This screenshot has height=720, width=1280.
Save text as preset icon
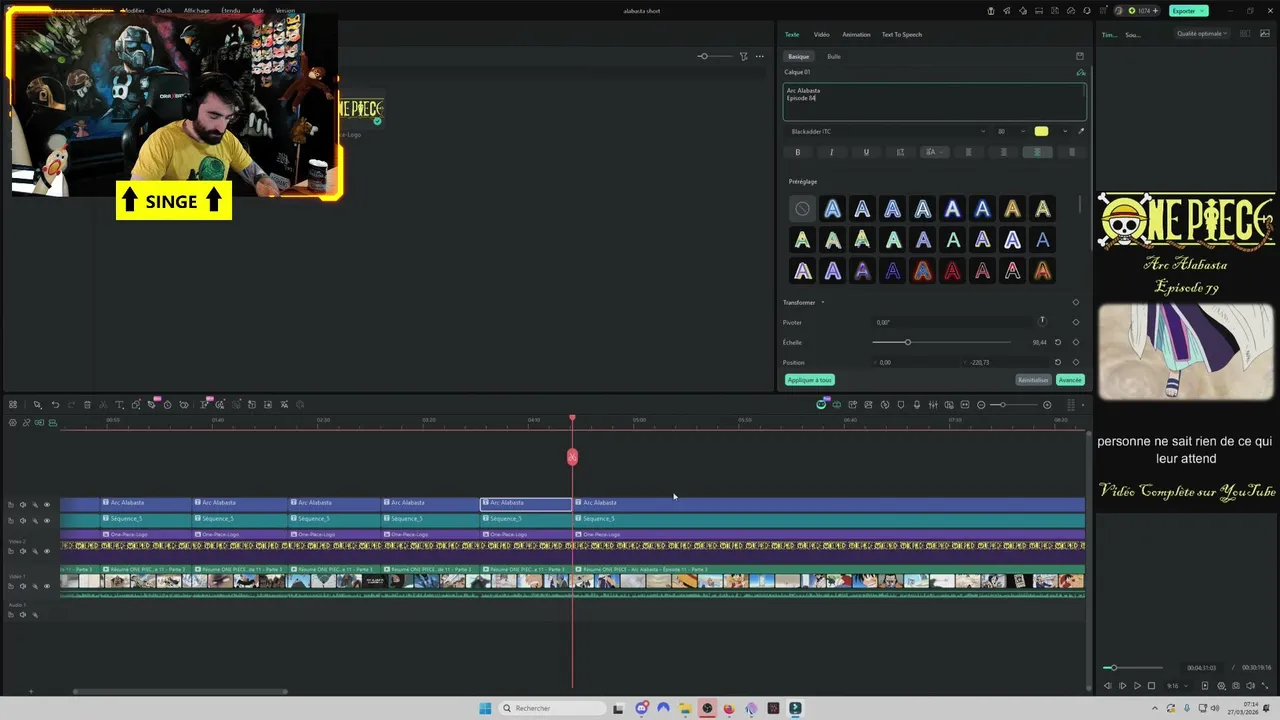tap(1079, 56)
